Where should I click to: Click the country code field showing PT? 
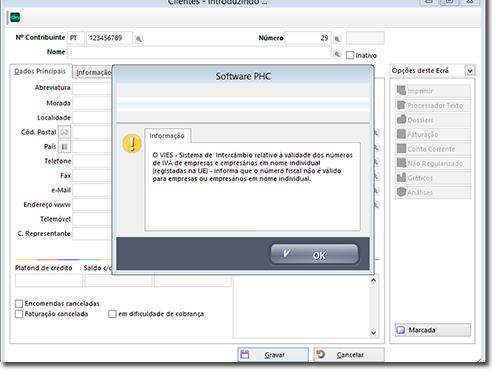pyautogui.click(x=76, y=38)
